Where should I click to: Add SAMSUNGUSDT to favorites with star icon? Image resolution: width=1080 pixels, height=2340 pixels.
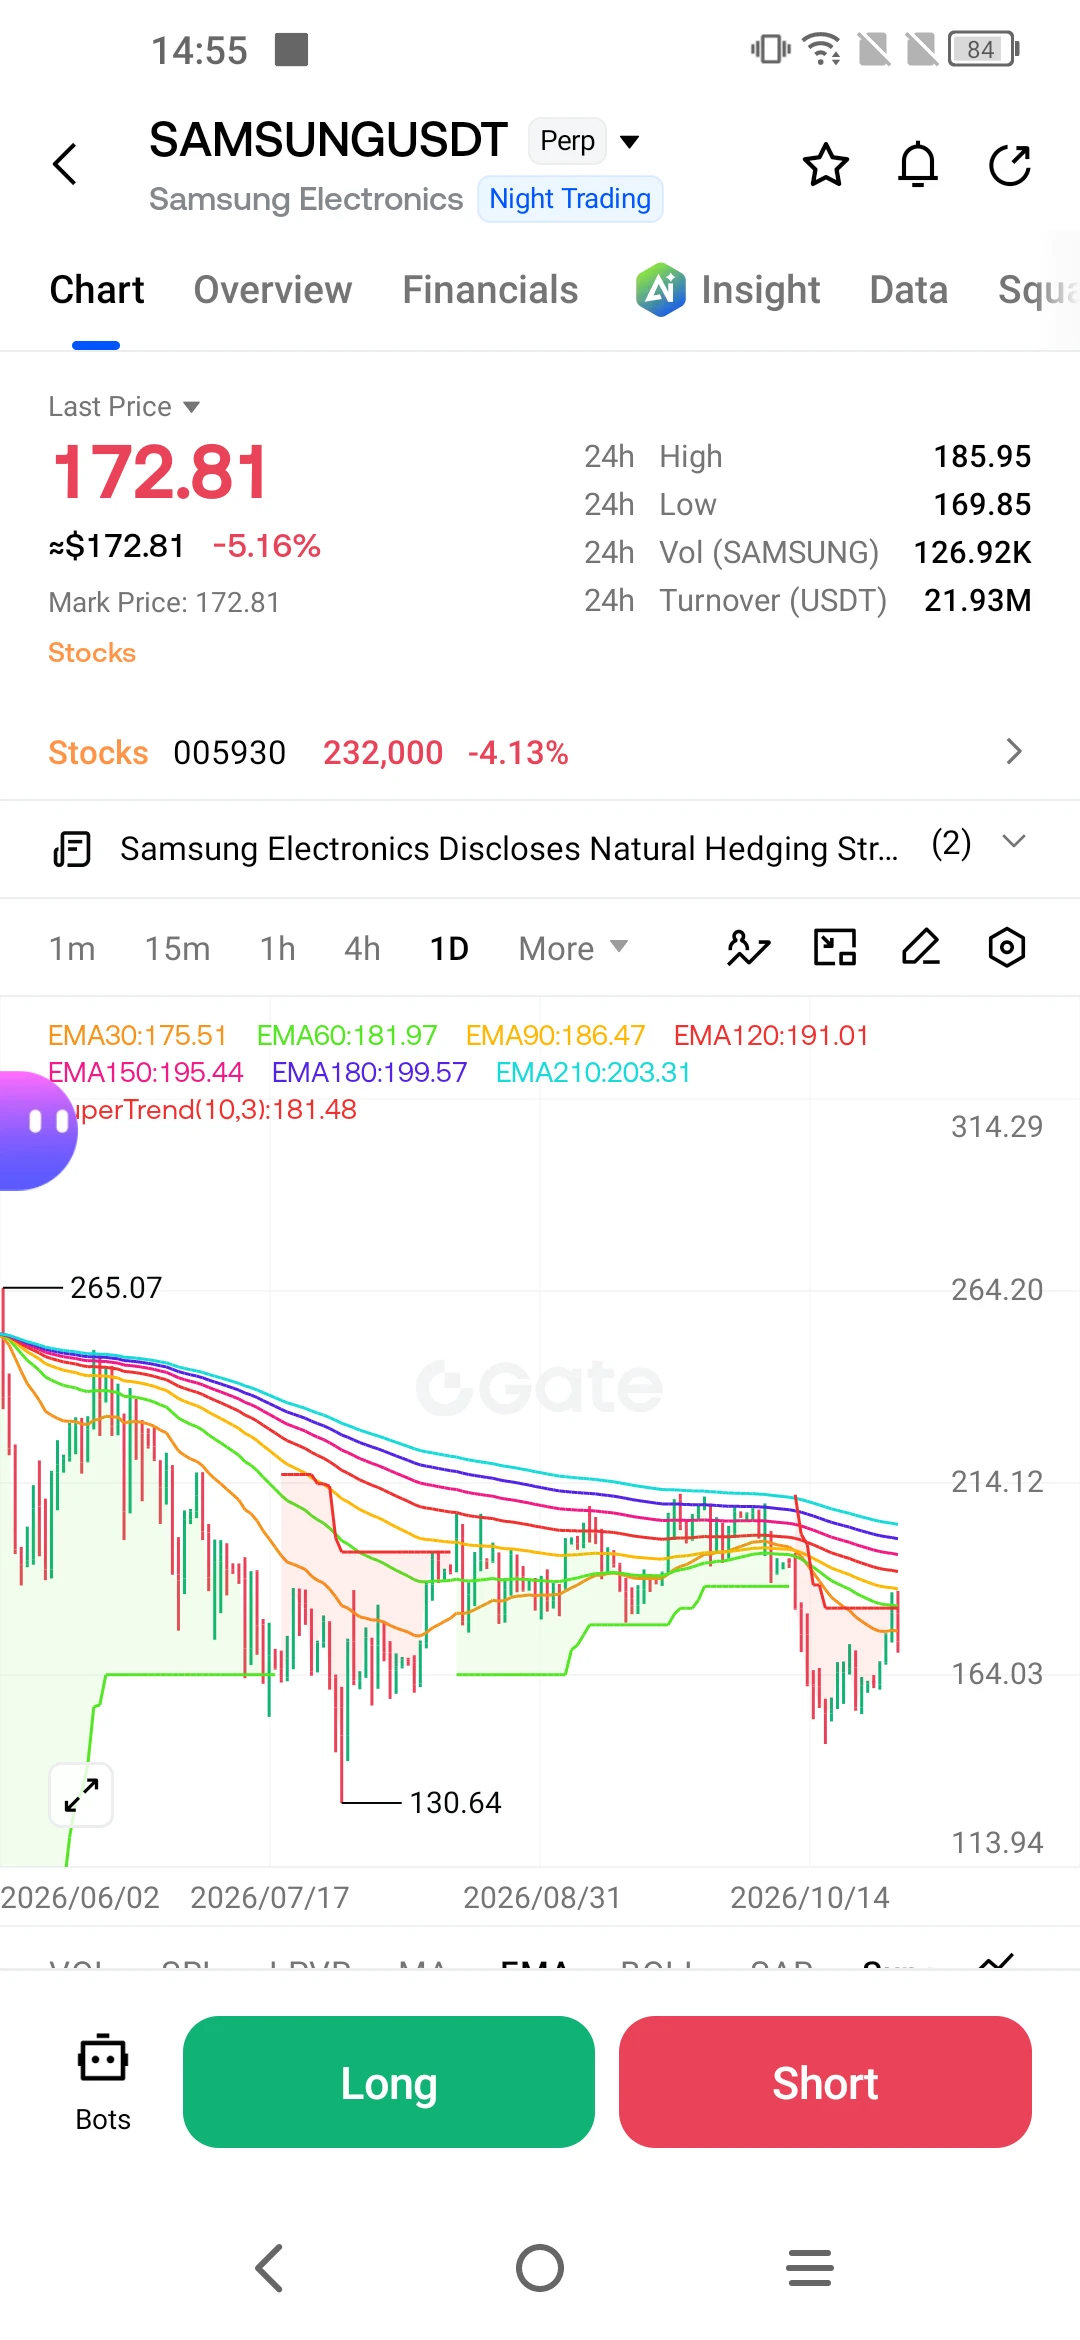click(x=826, y=165)
